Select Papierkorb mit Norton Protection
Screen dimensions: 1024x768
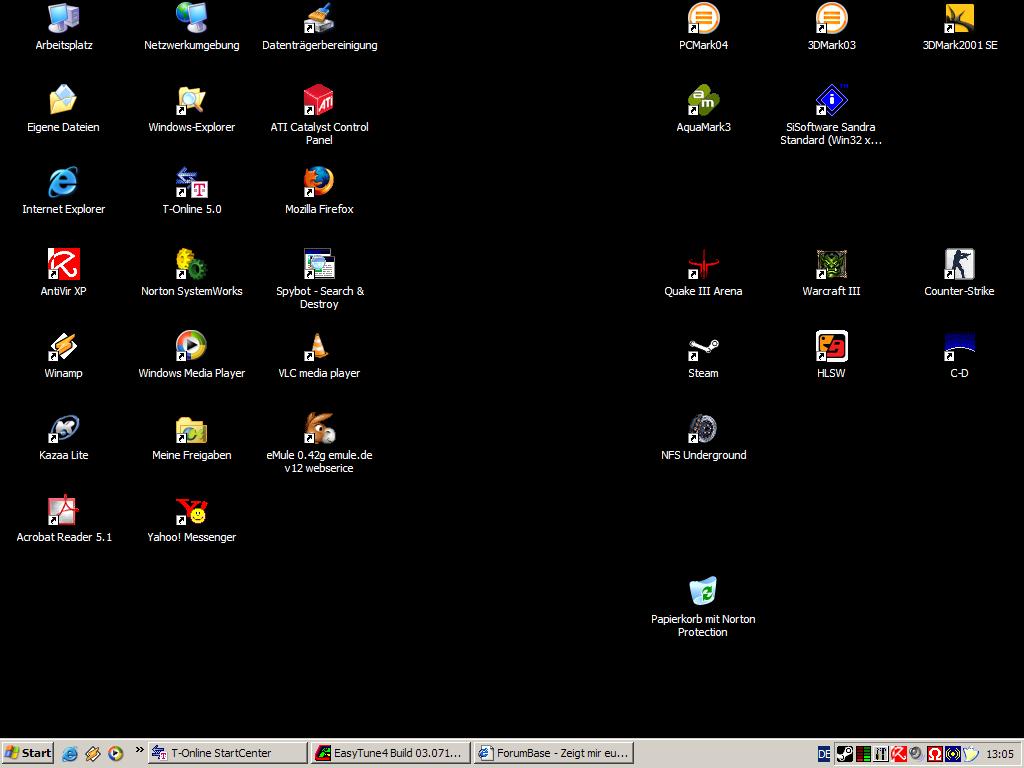pyautogui.click(x=703, y=607)
